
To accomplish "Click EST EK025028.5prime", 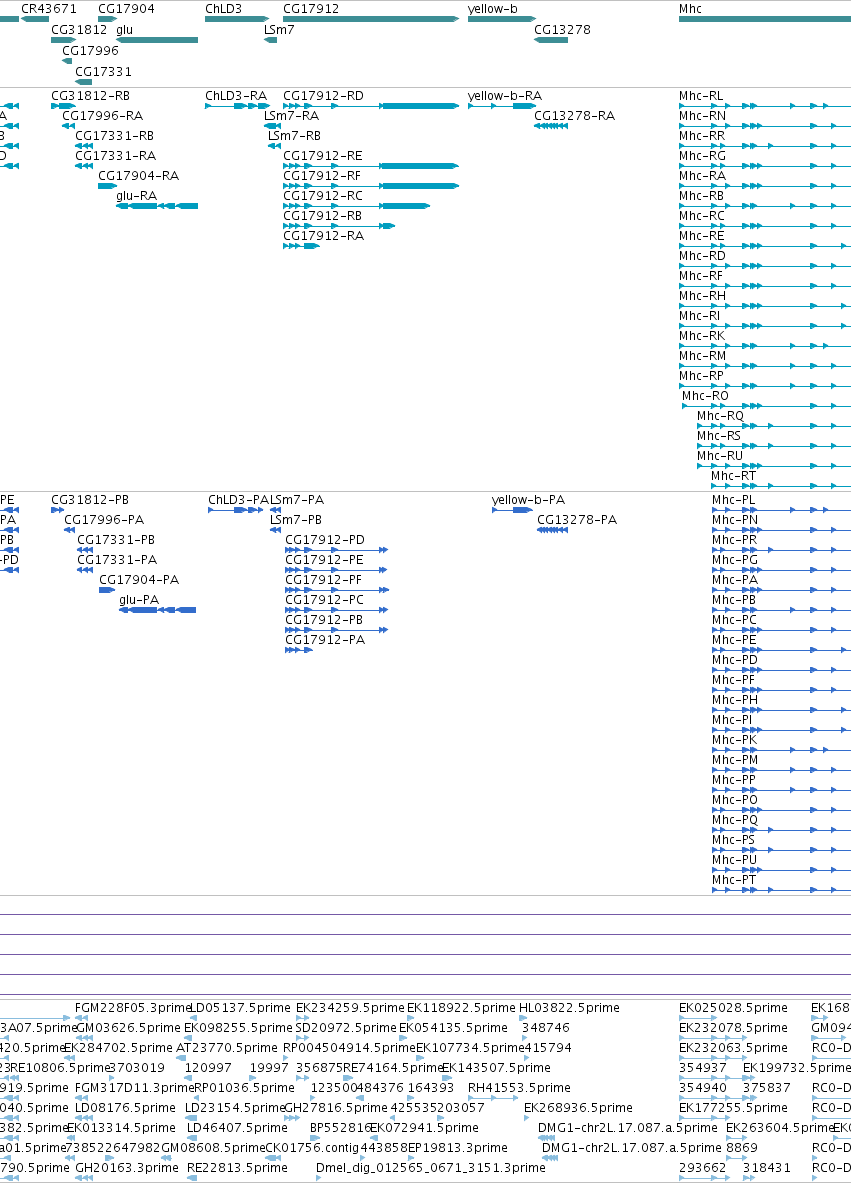I will click(x=733, y=1008).
